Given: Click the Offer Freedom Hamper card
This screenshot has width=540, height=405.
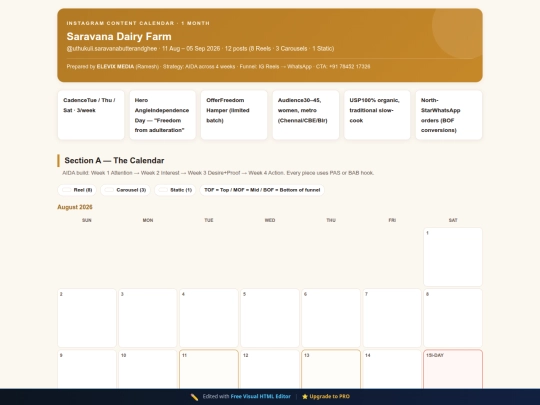Looking at the screenshot, I should point(234,115).
